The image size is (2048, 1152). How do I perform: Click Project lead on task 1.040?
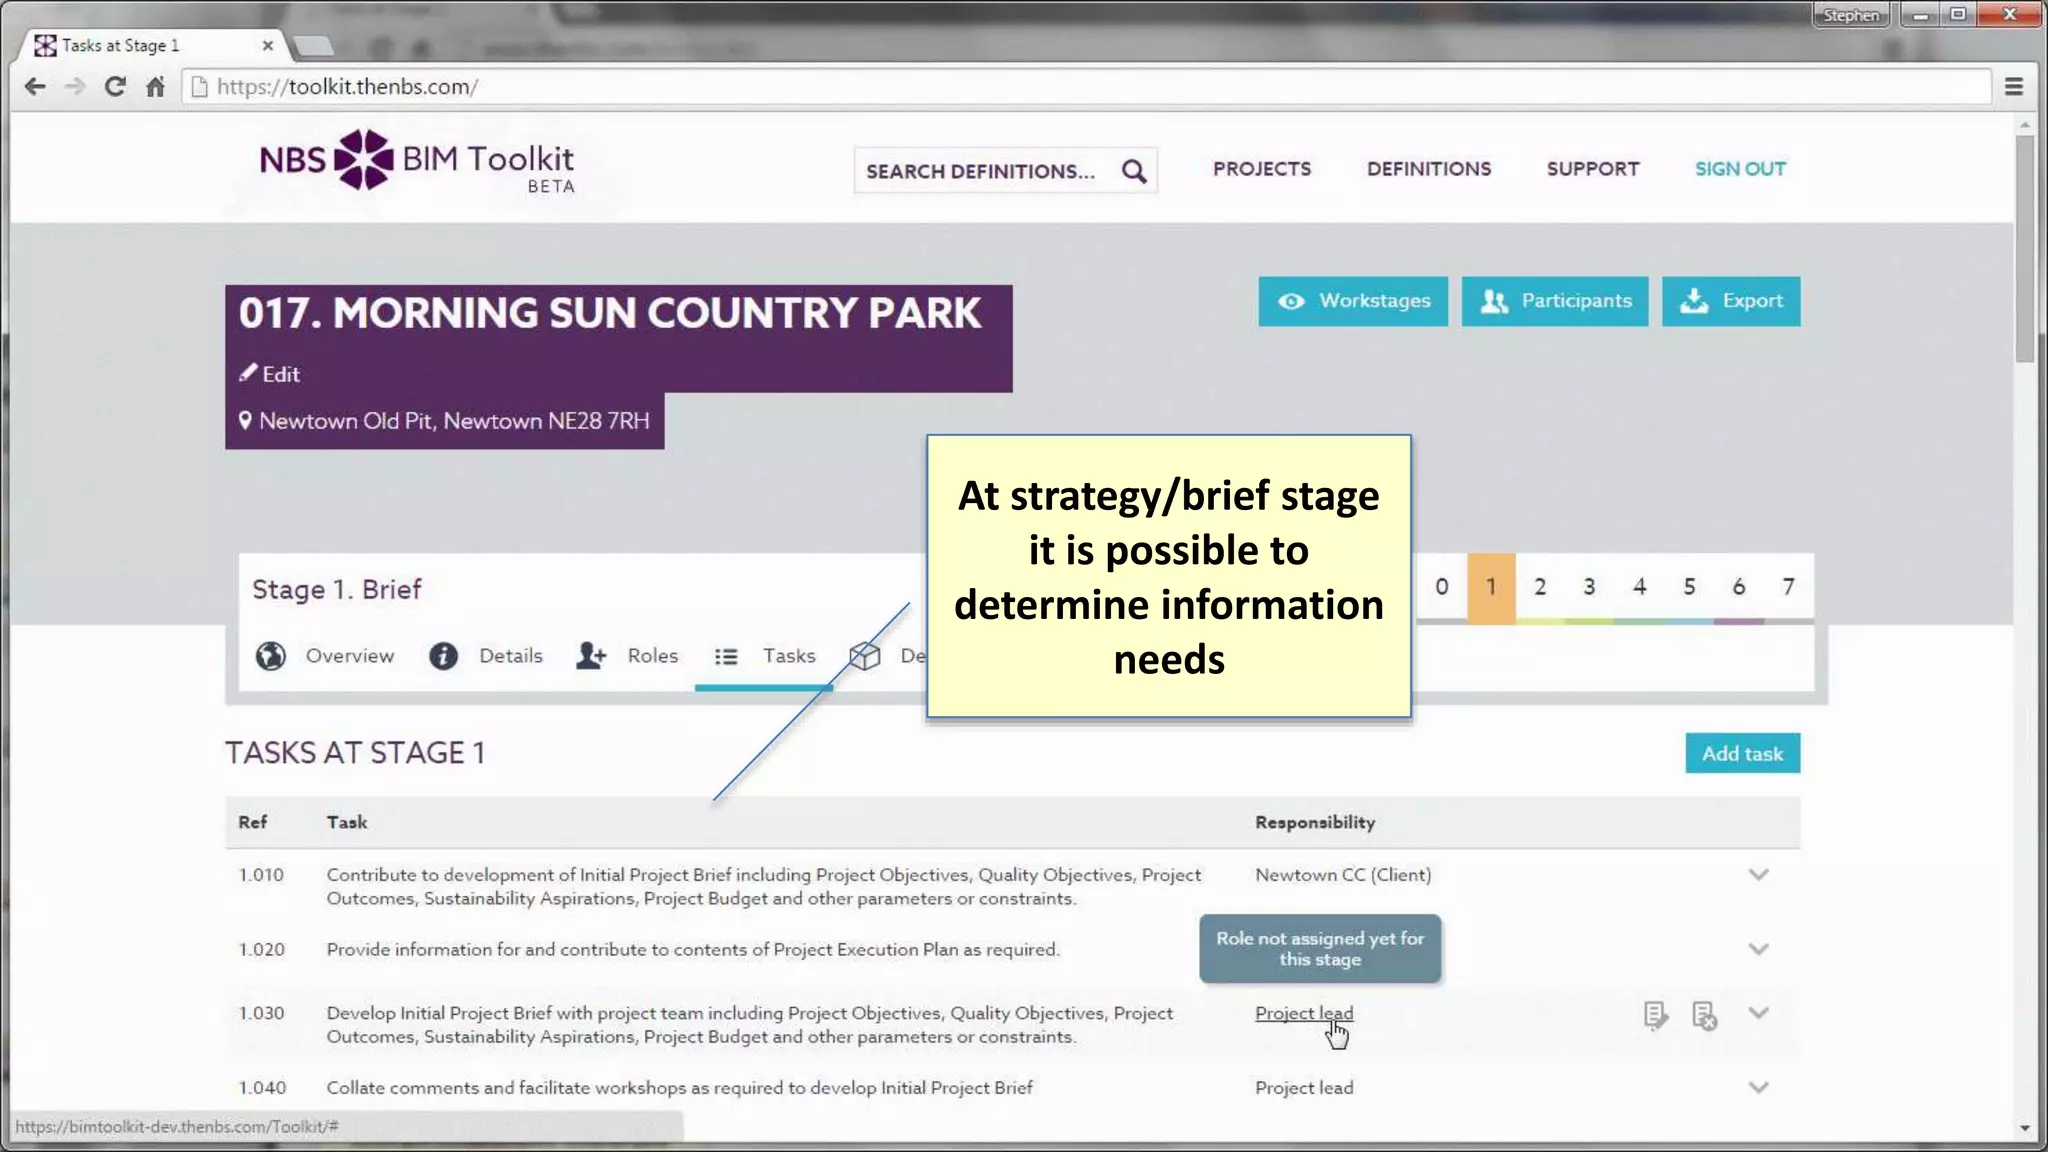click(x=1304, y=1087)
